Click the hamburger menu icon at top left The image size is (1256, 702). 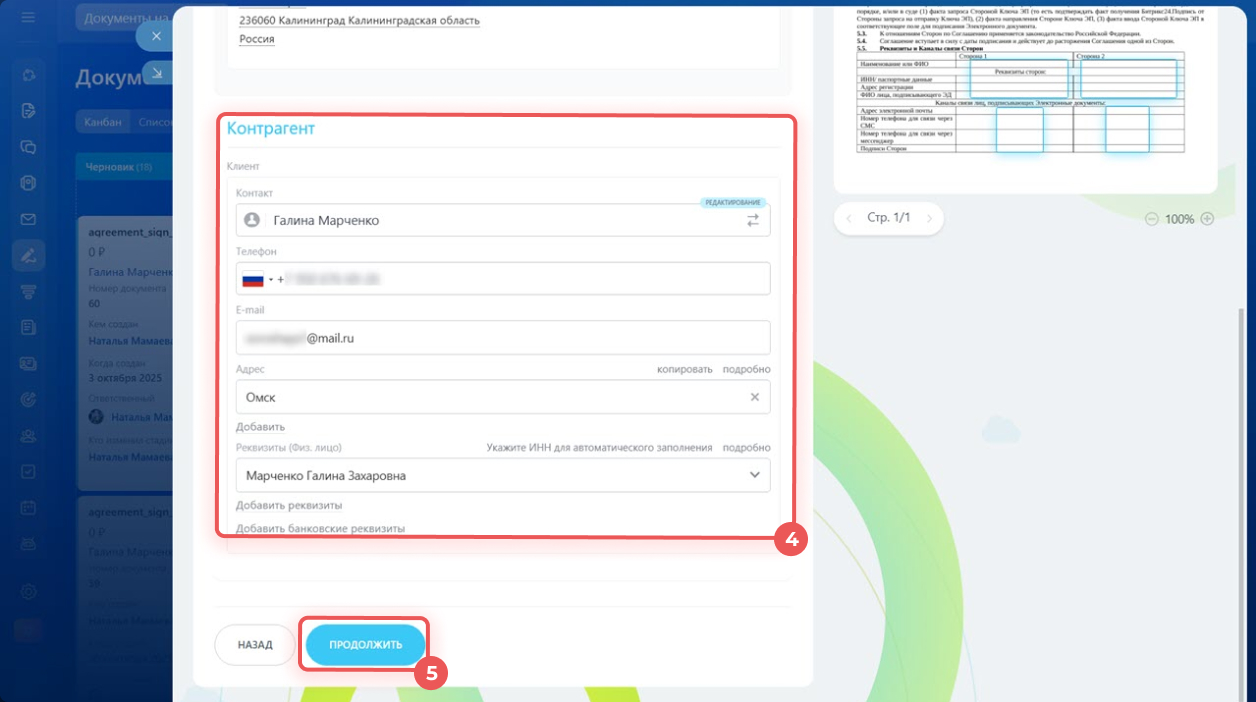28,18
